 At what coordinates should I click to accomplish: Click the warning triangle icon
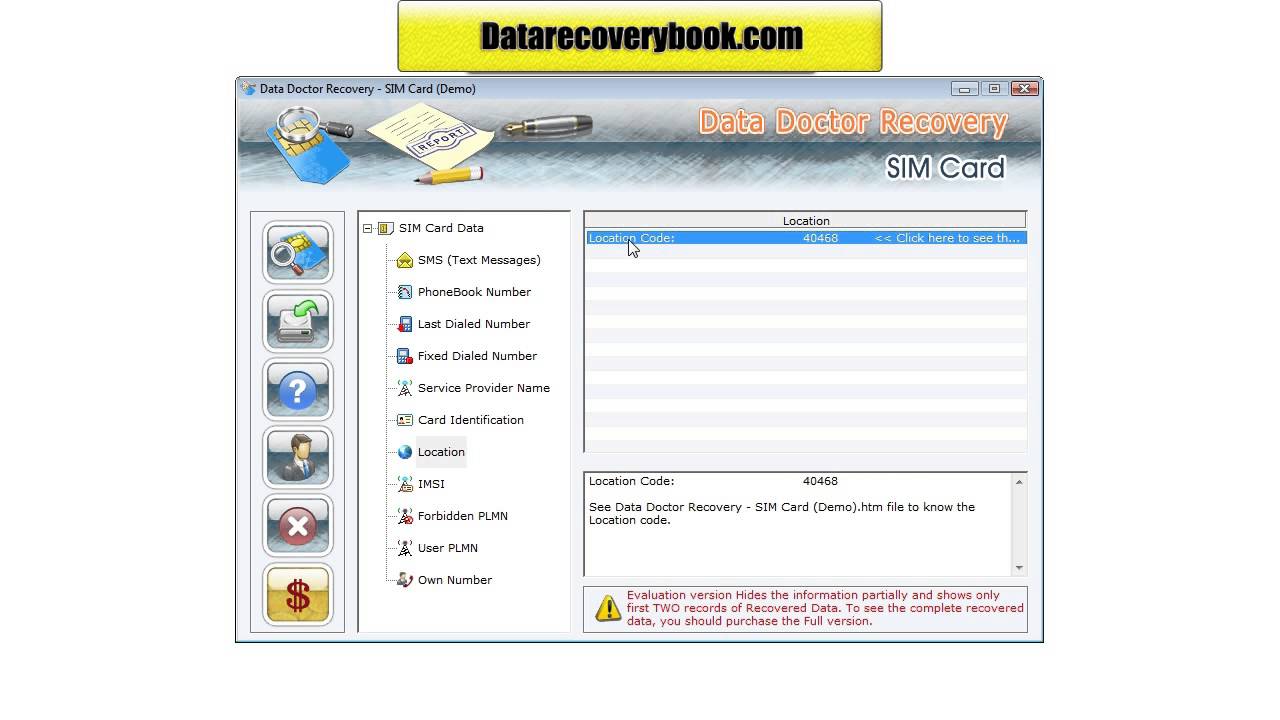pos(608,608)
